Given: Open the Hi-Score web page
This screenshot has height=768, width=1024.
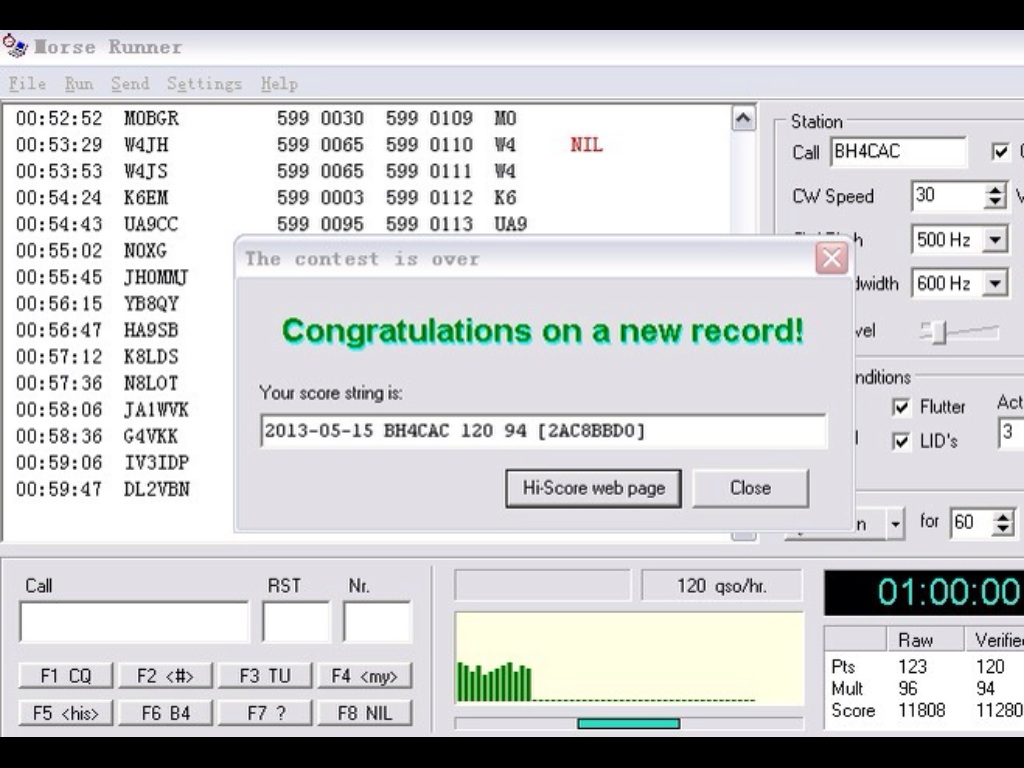Looking at the screenshot, I should [593, 488].
